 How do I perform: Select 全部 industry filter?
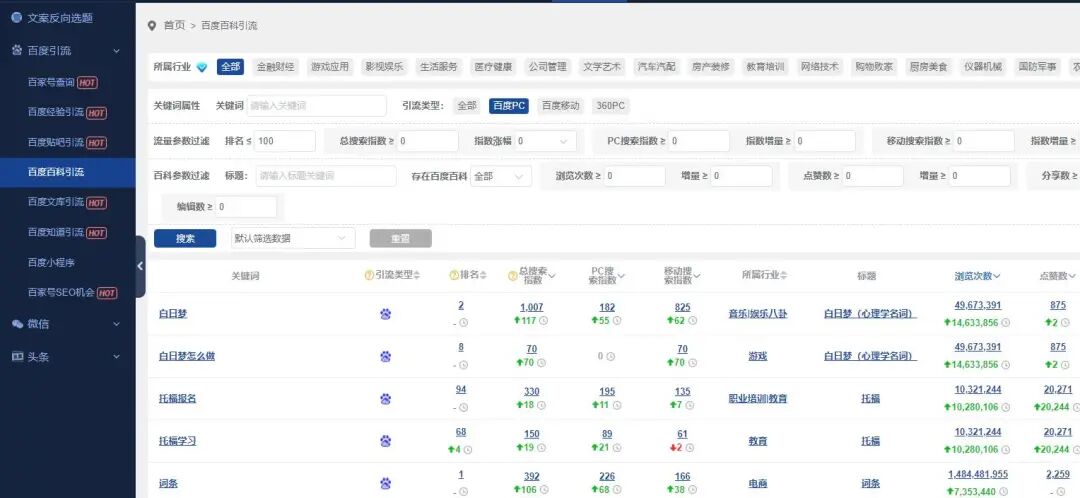coord(231,67)
